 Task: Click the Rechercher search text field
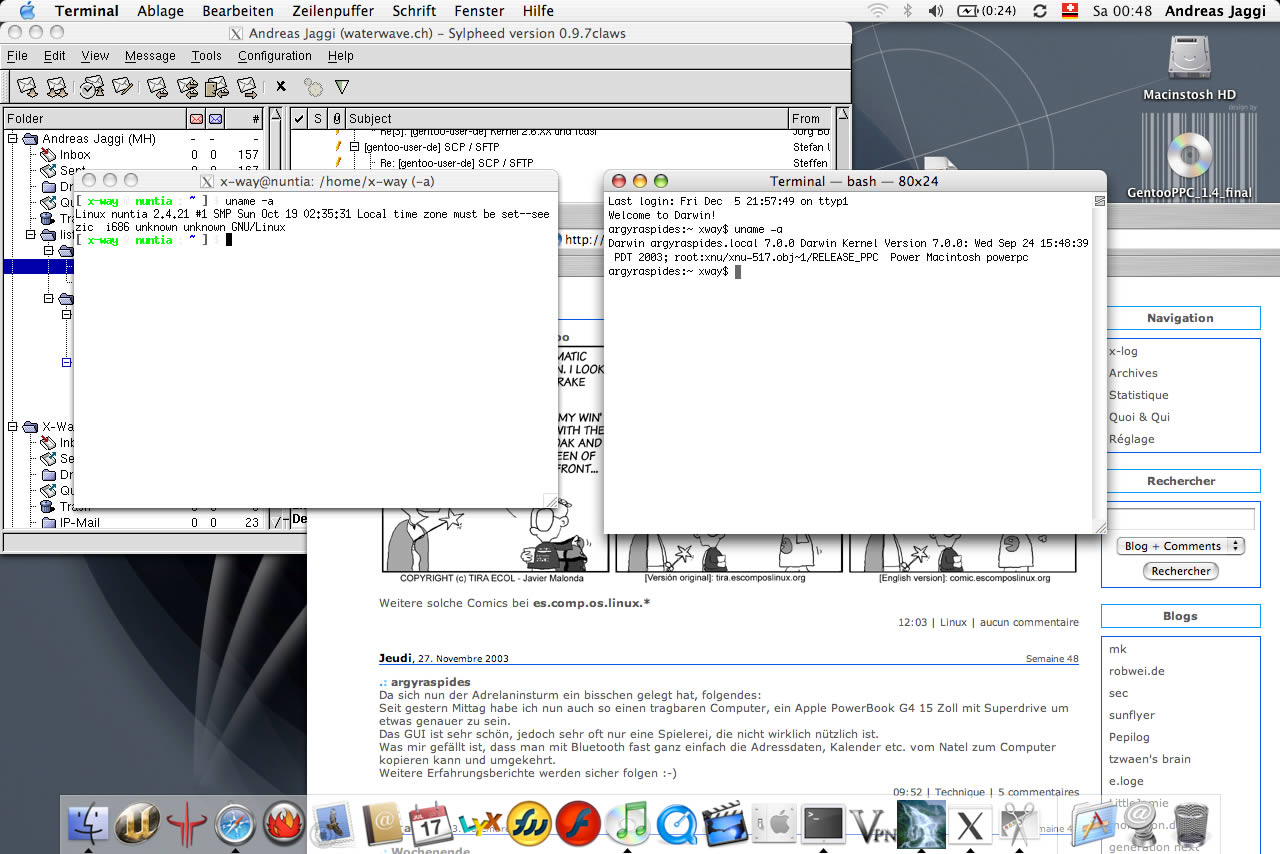(x=1181, y=519)
